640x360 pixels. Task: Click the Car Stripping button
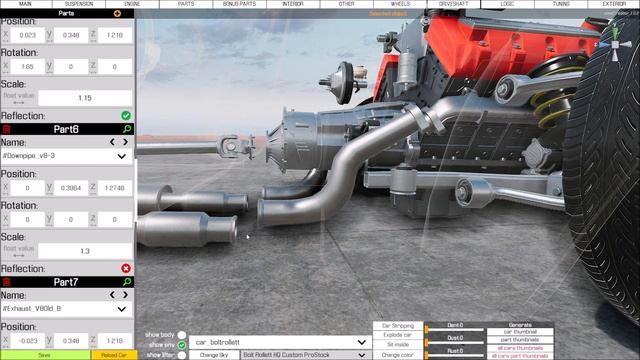coord(398,326)
